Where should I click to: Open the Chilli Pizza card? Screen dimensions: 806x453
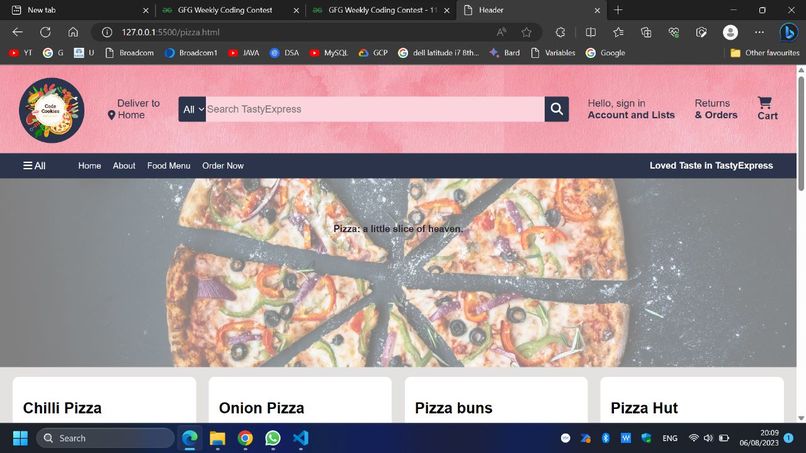(104, 400)
